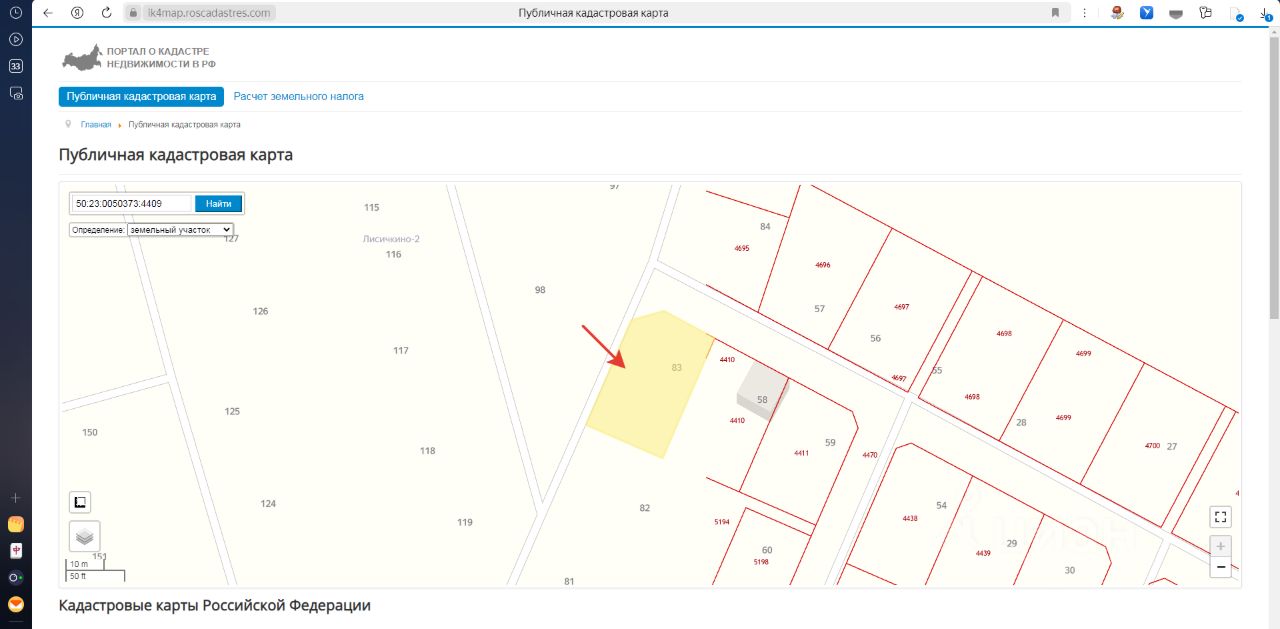Click the blue bird extension icon
This screenshot has width=1280, height=629.
tap(1148, 13)
